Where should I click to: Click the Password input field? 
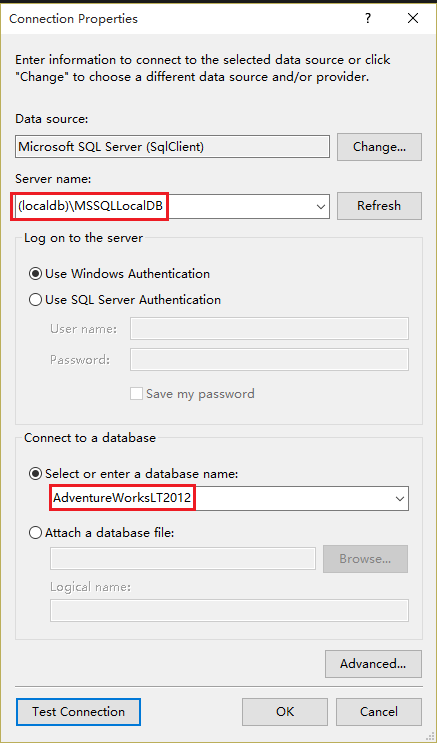click(269, 360)
